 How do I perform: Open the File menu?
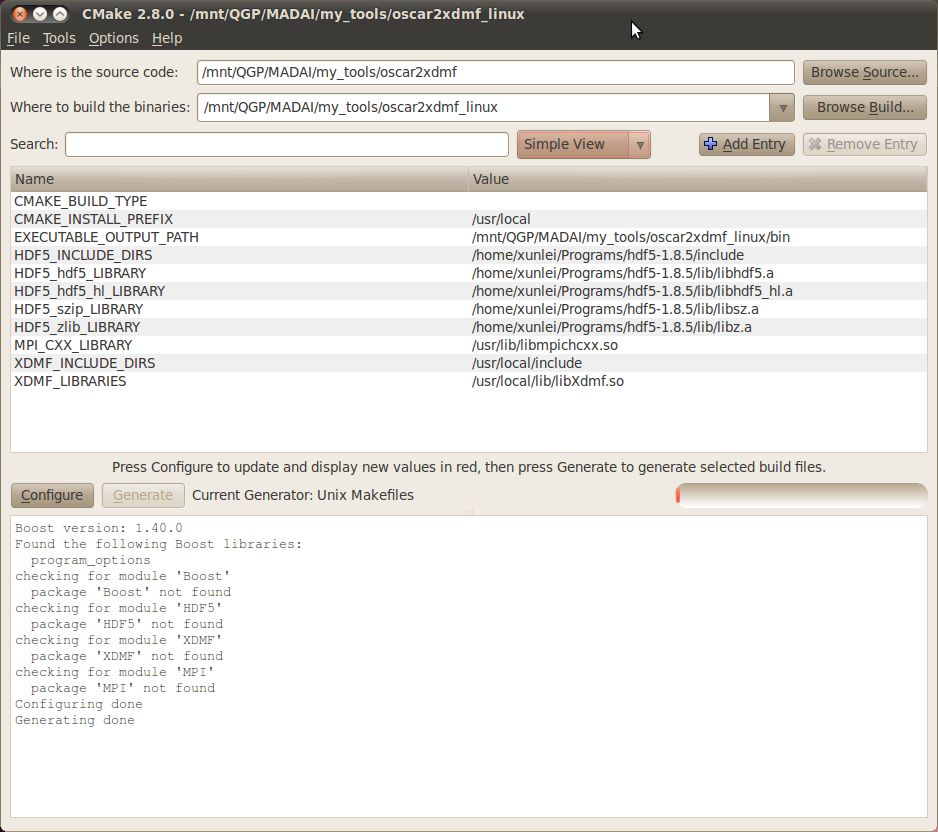point(18,38)
